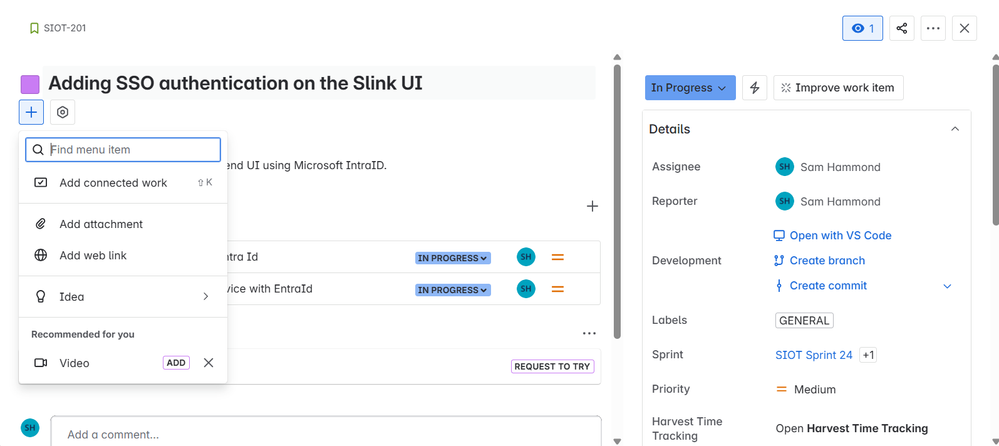The image size is (999, 446).
Task: Click the Reporter Sam Hammond
Action: click(828, 201)
